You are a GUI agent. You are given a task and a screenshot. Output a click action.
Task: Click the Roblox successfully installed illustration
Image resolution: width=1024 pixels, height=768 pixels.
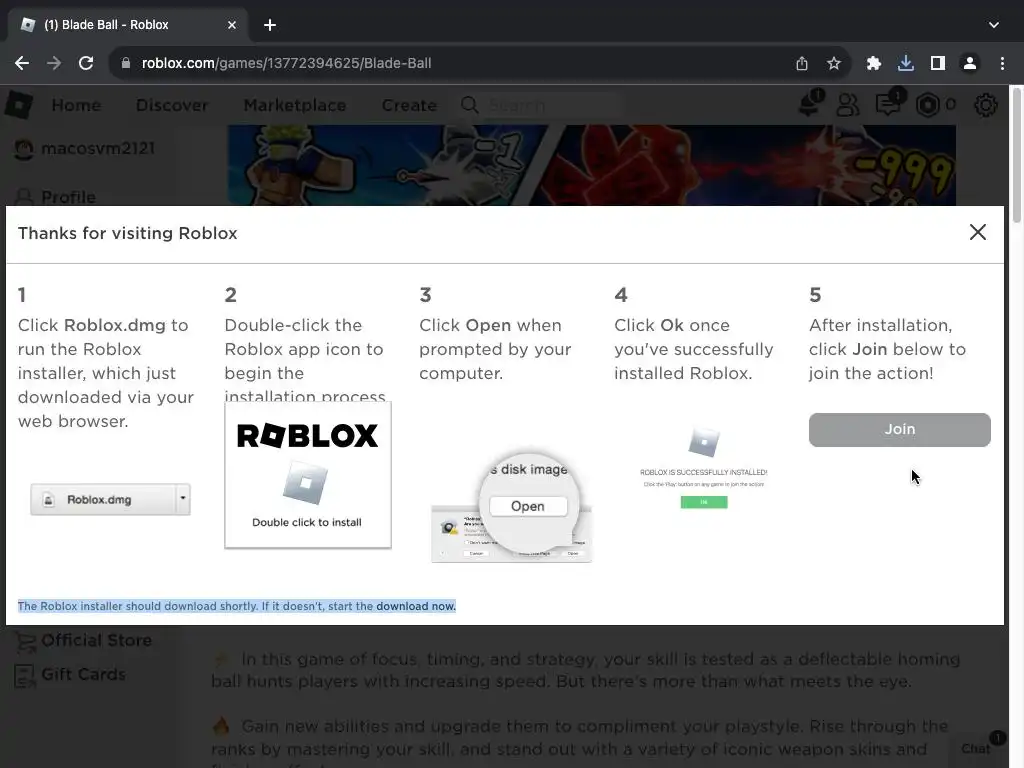[703, 468]
